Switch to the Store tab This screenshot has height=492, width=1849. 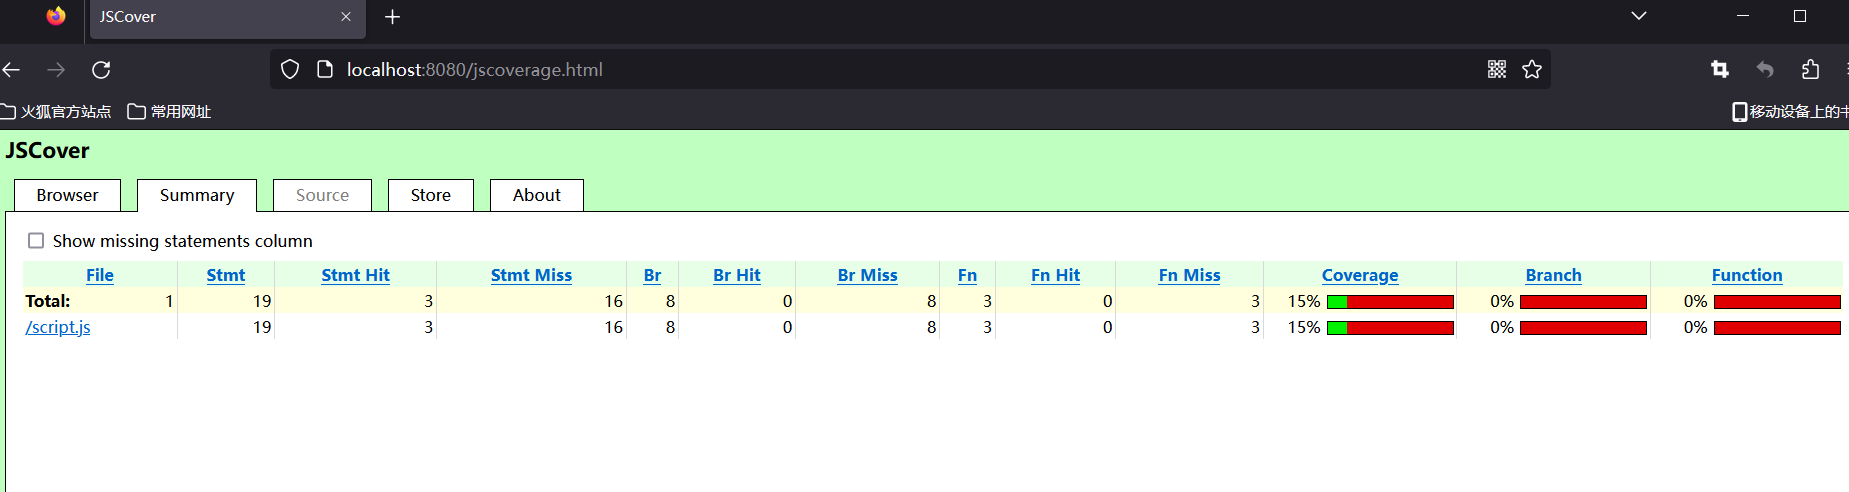(x=431, y=195)
